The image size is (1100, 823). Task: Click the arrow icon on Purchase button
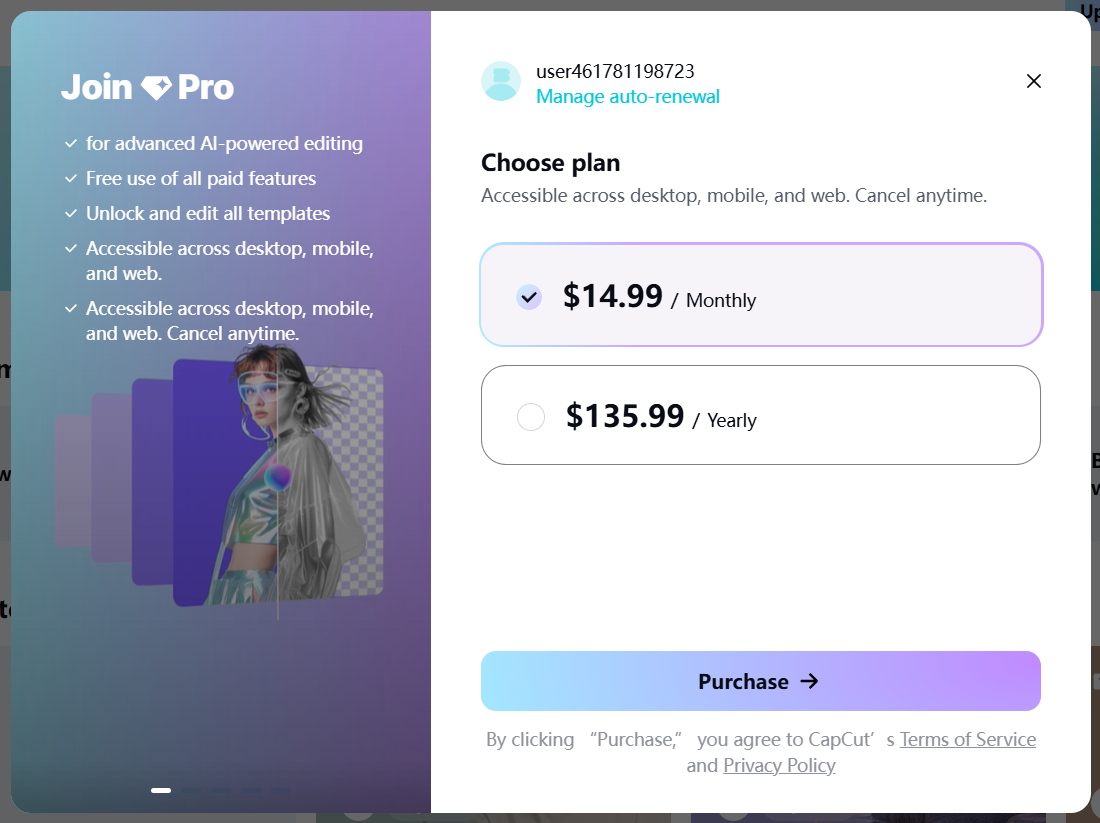click(810, 681)
